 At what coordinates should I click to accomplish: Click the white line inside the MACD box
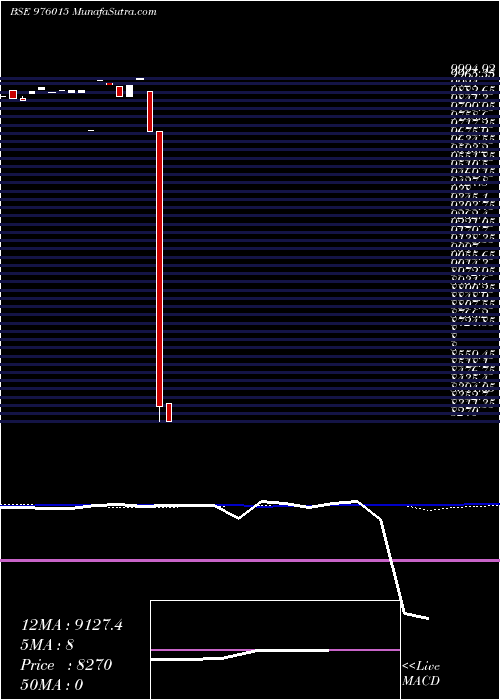(240, 654)
